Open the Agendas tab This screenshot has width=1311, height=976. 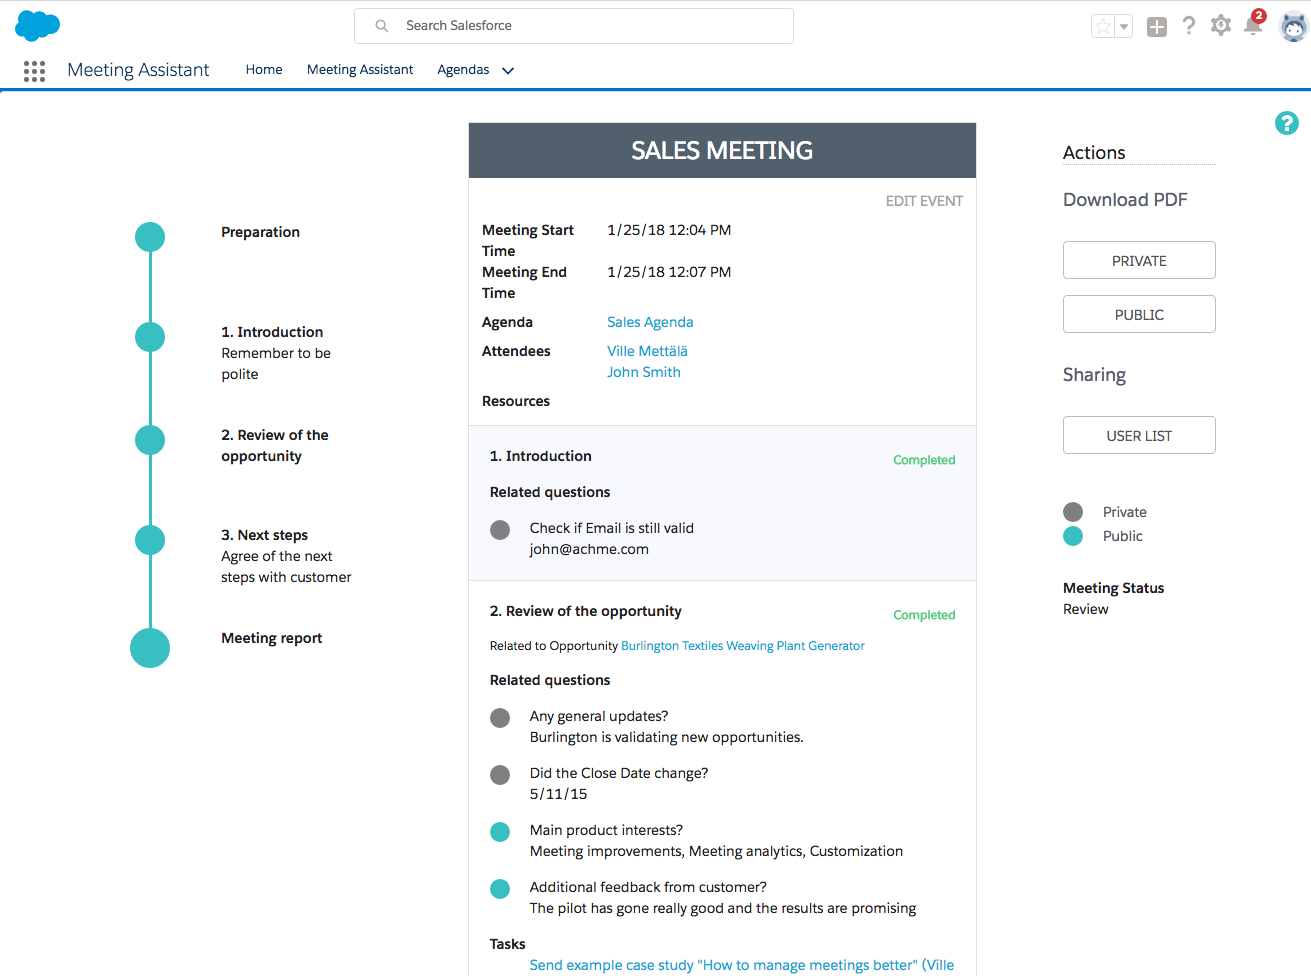[x=463, y=70]
